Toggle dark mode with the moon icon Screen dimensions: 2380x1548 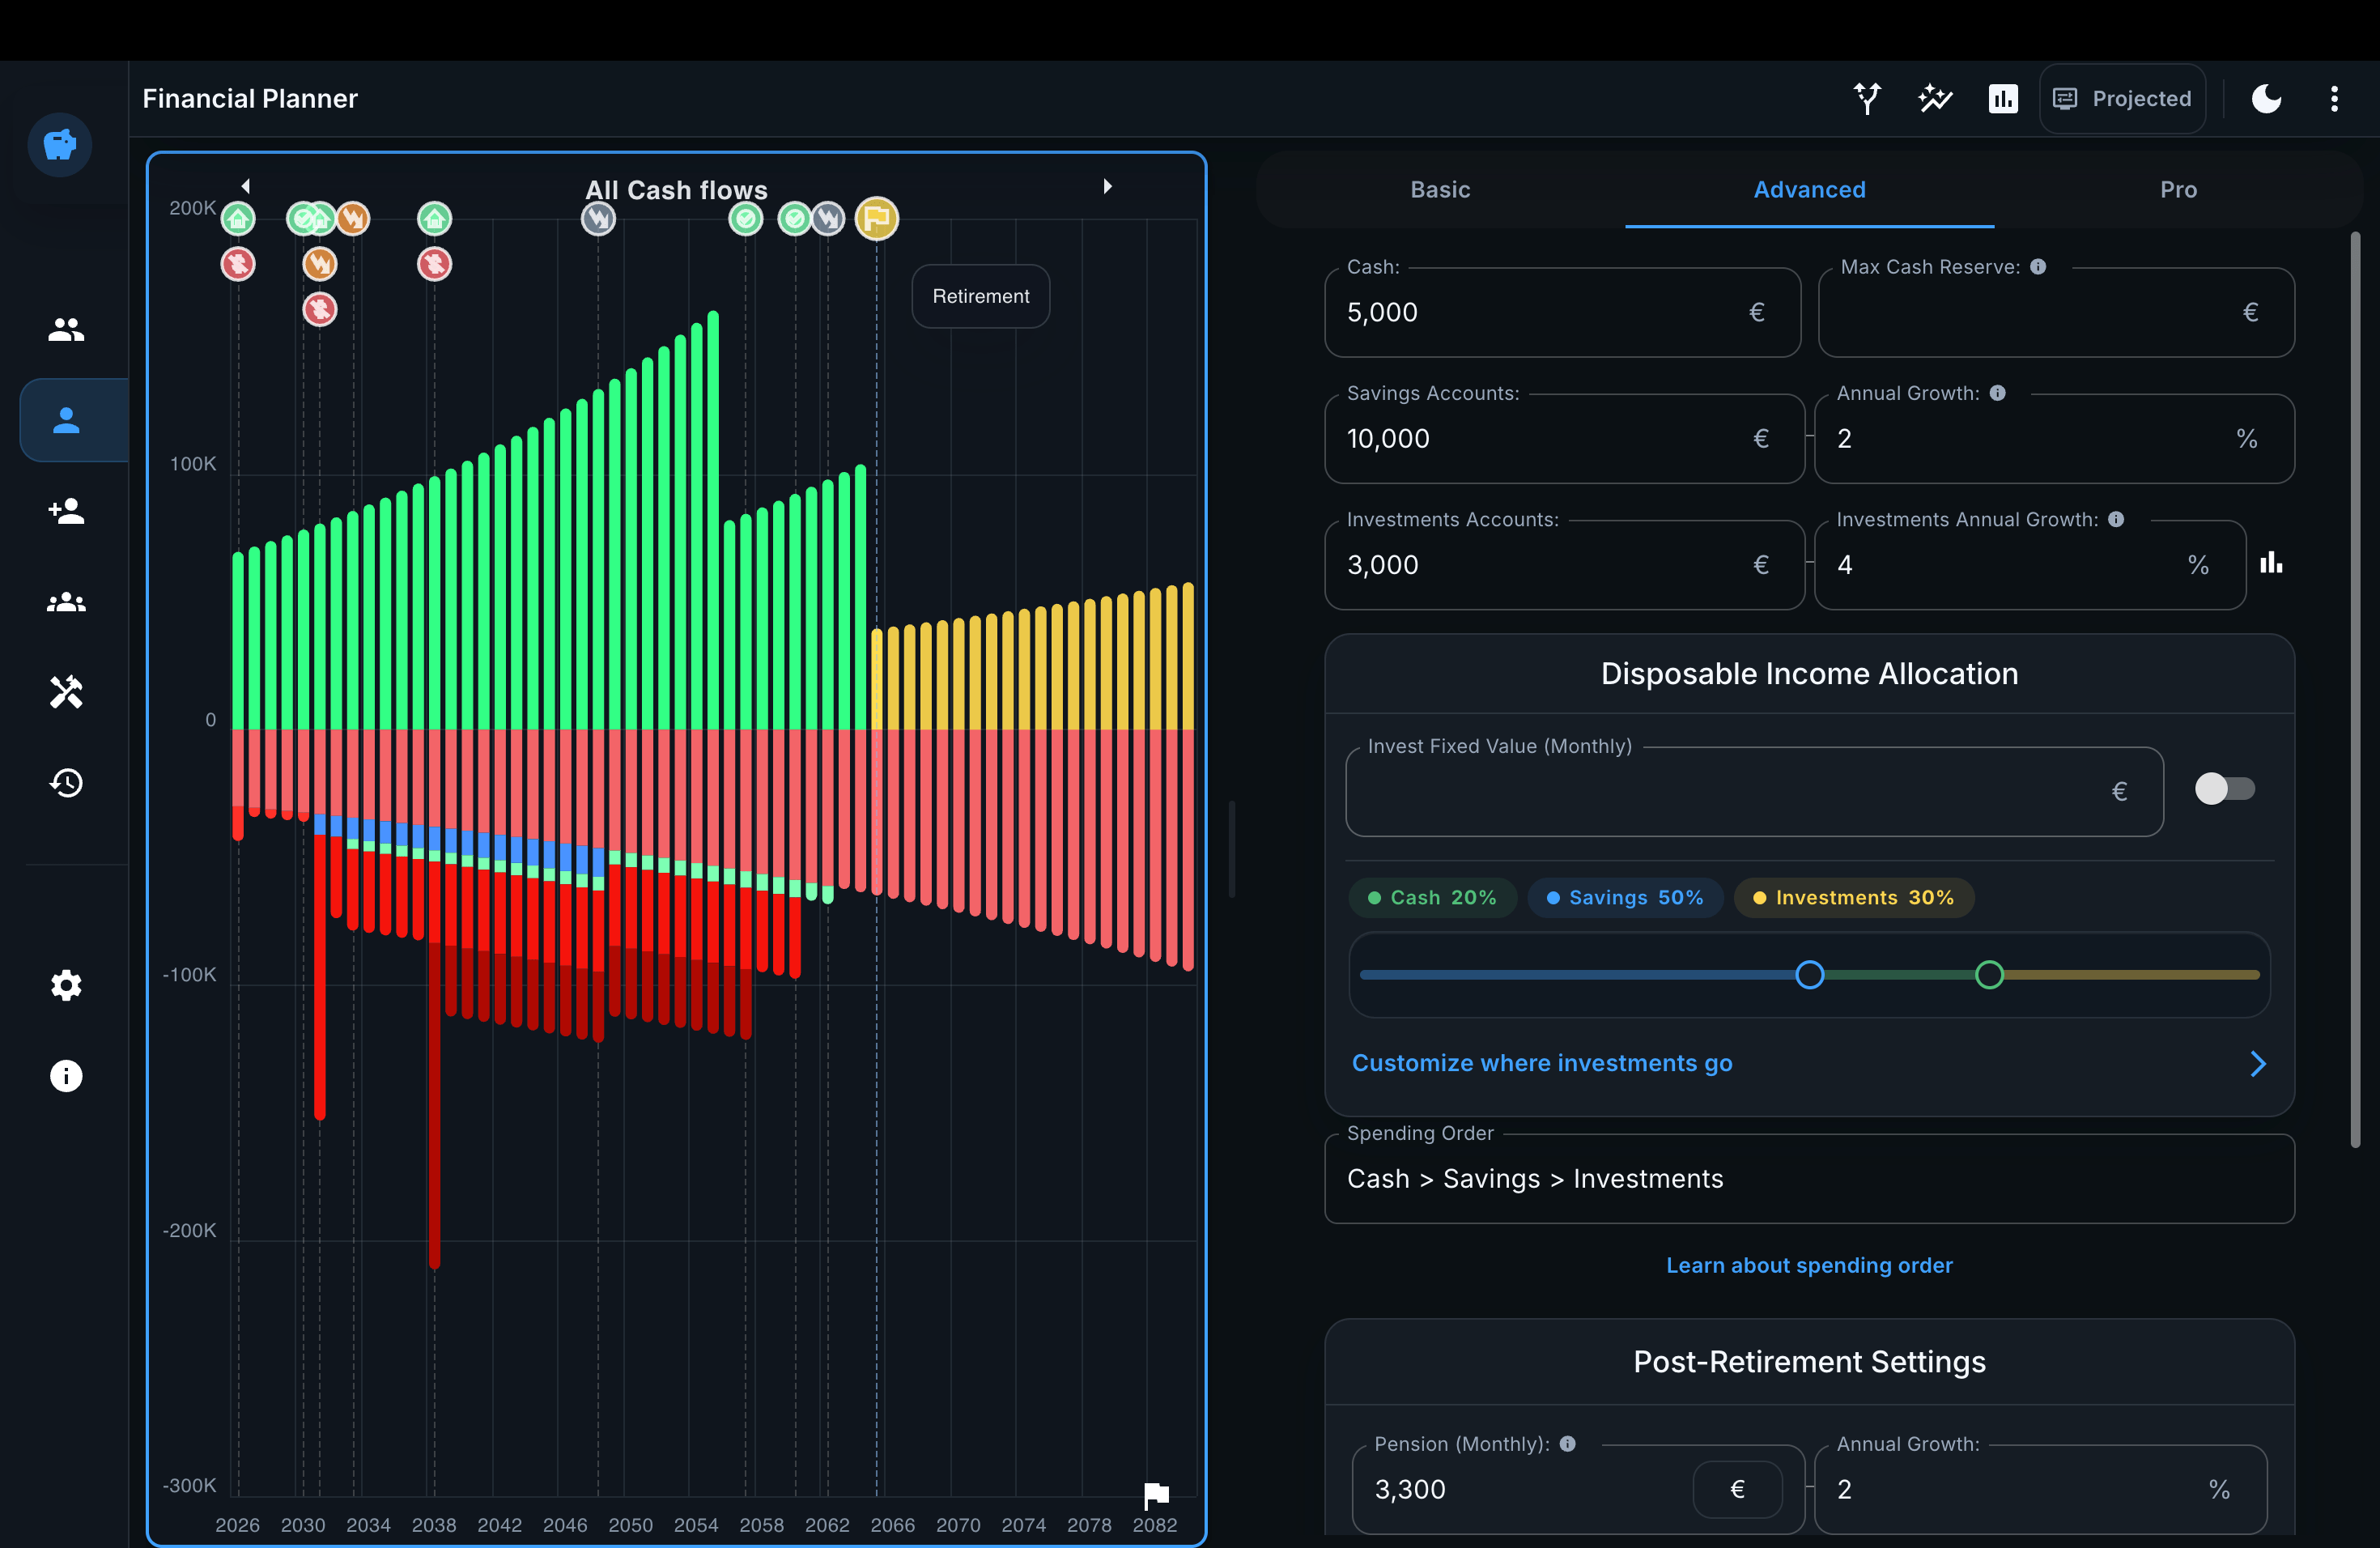2266,98
